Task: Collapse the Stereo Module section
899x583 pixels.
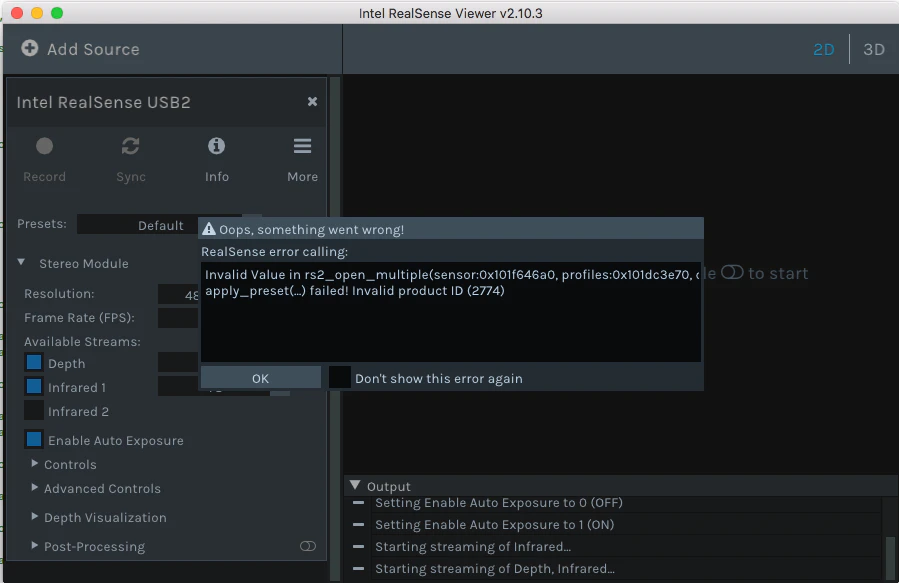Action: (21, 262)
